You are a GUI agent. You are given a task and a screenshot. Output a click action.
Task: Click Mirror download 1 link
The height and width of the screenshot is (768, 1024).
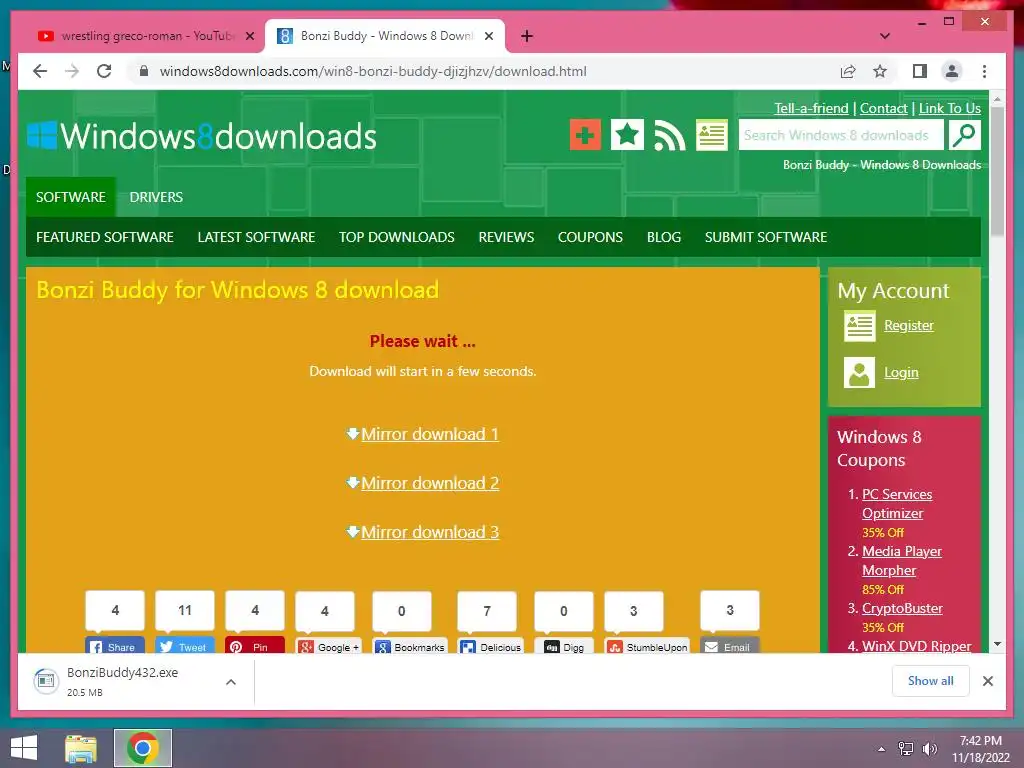pos(430,434)
